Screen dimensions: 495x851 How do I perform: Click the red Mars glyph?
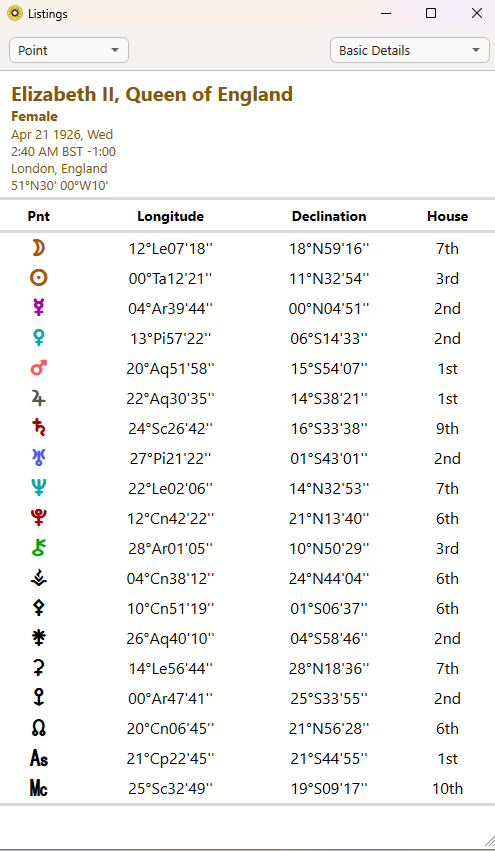(39, 369)
